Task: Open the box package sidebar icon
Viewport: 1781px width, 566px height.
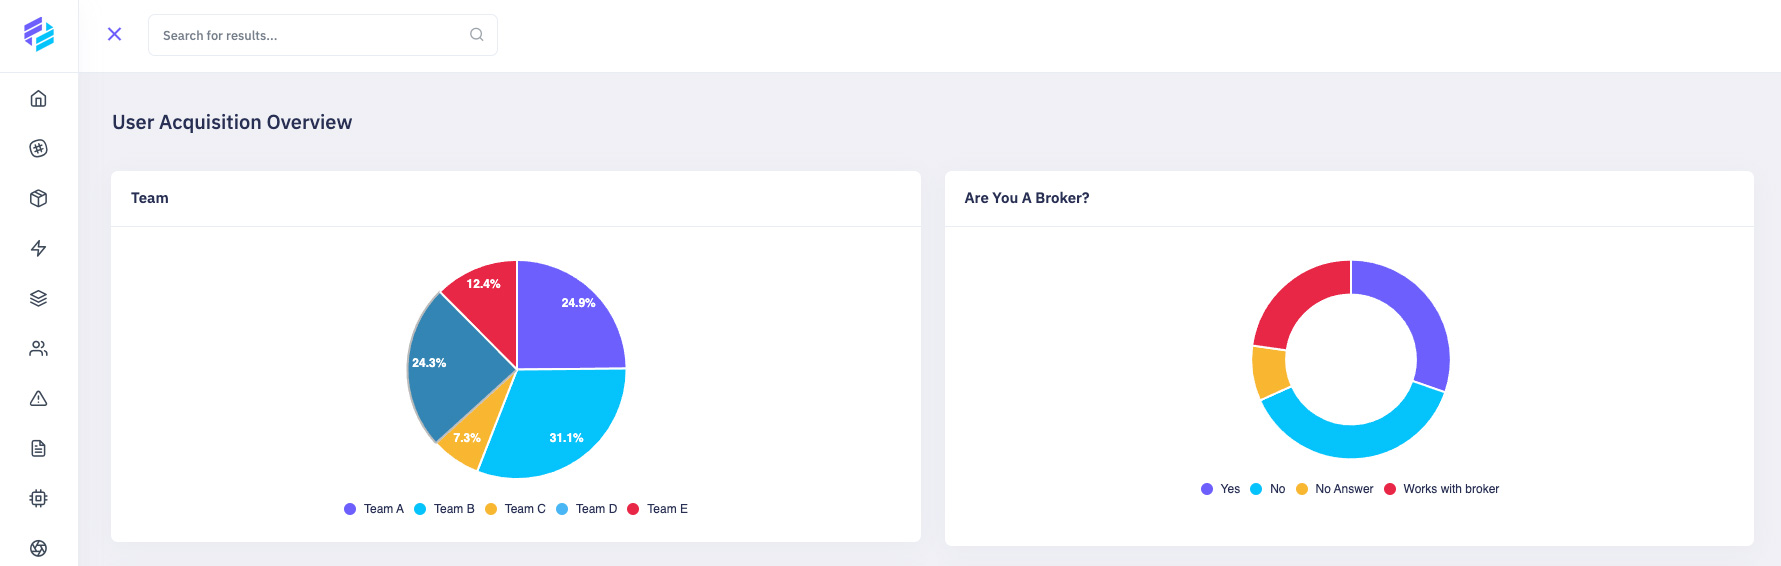Action: [x=38, y=198]
